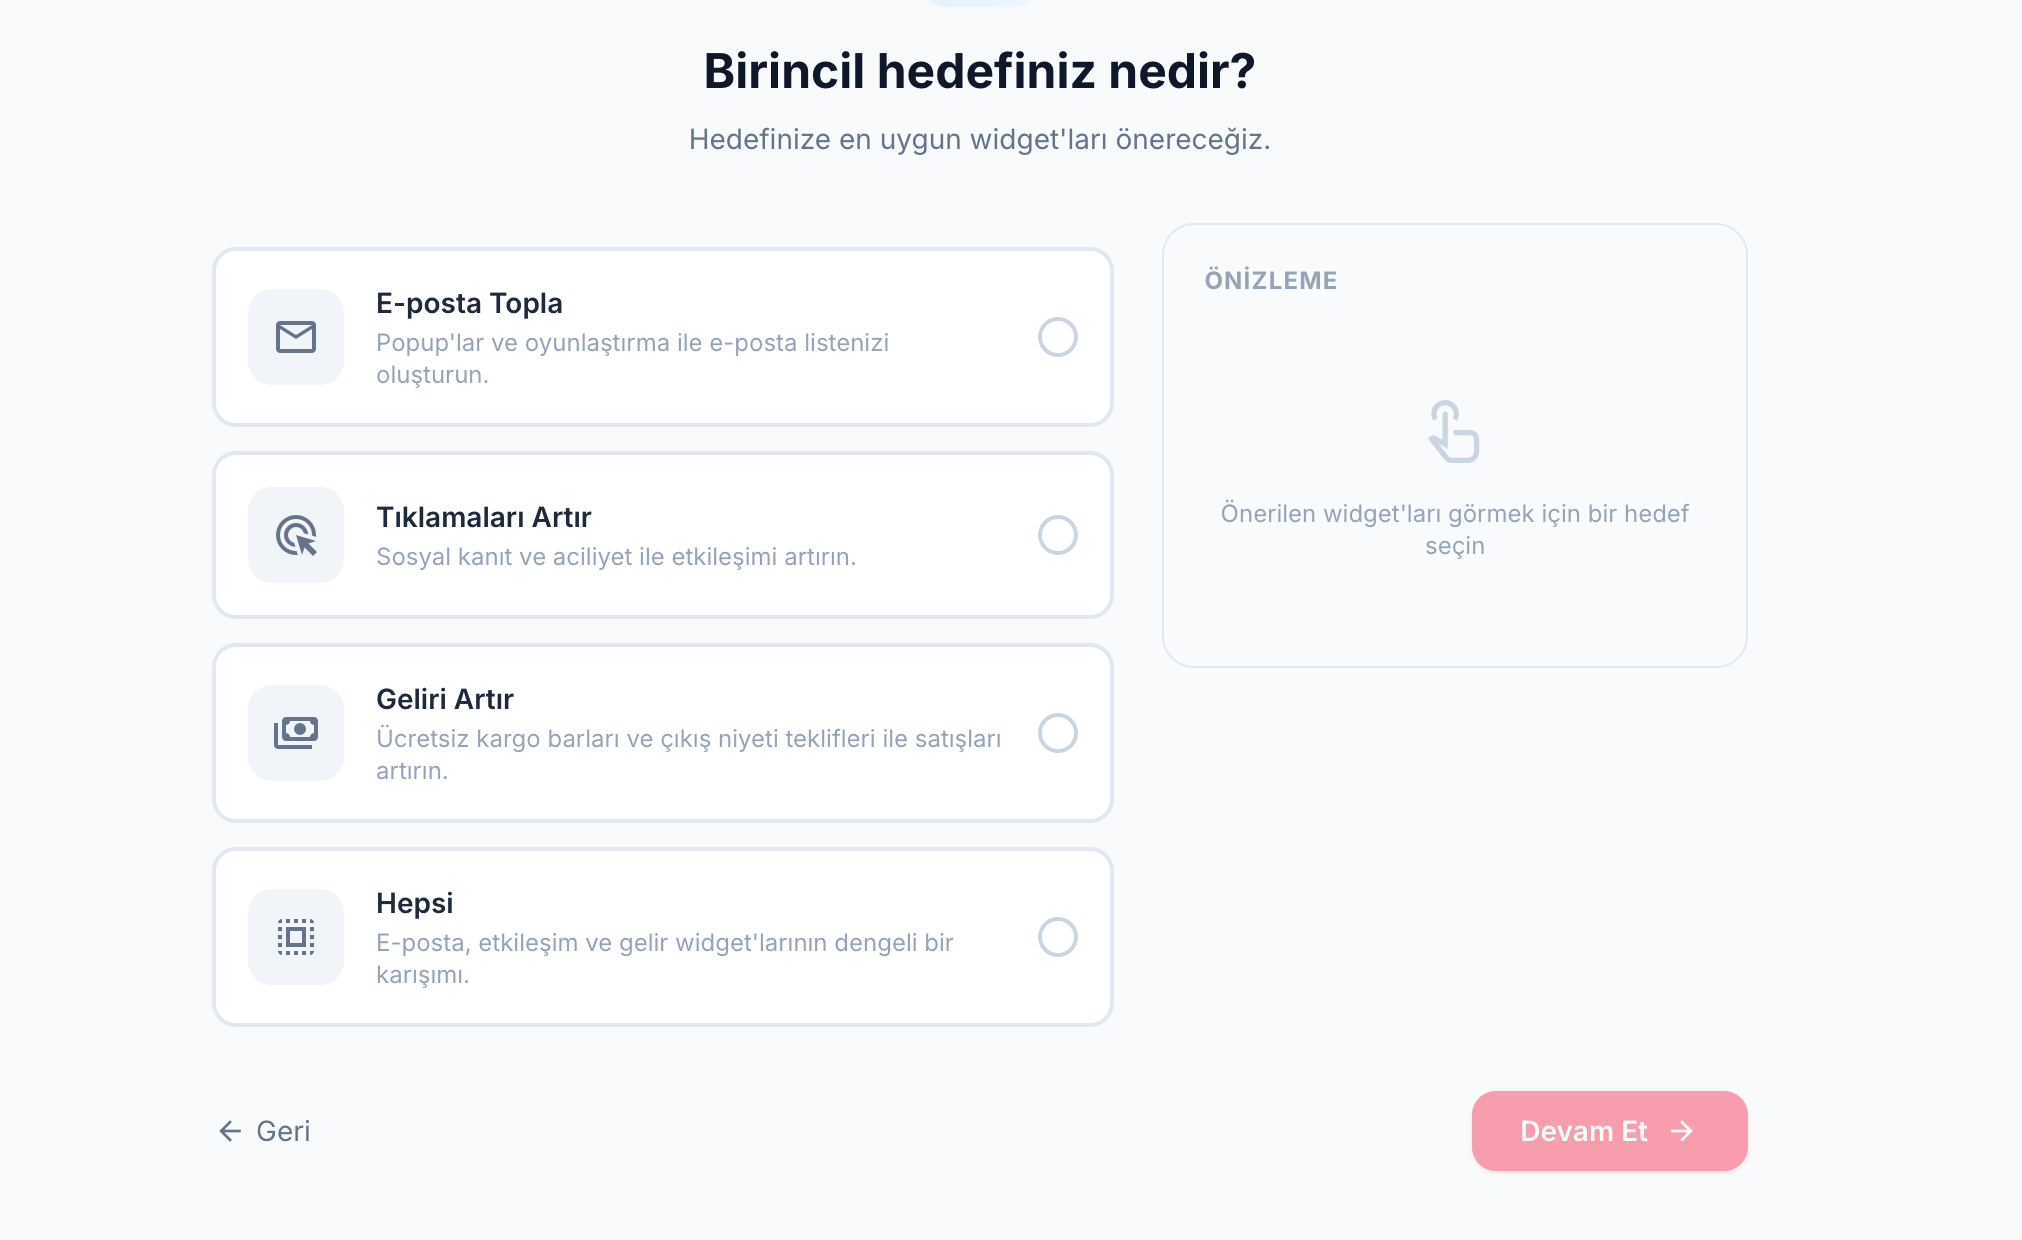Click the money icon next to Geliri Artır
Viewport: 2022px width, 1240px height.
click(296, 733)
